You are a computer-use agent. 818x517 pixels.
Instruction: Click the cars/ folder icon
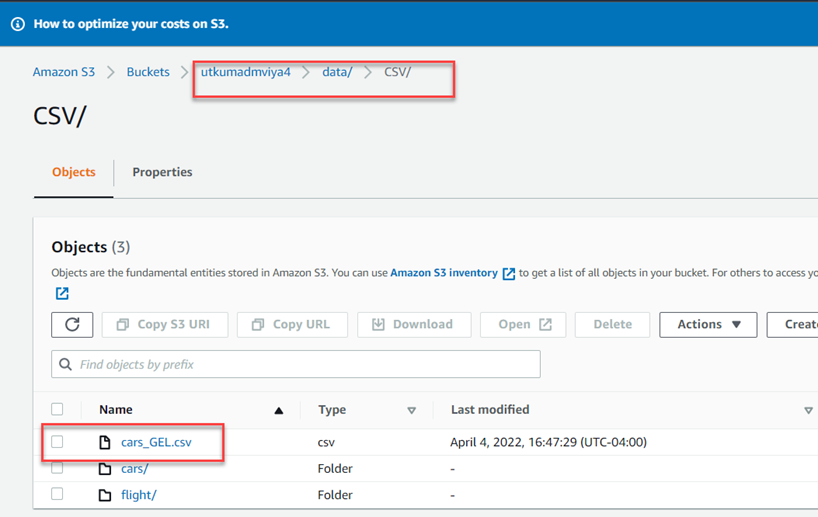[104, 468]
